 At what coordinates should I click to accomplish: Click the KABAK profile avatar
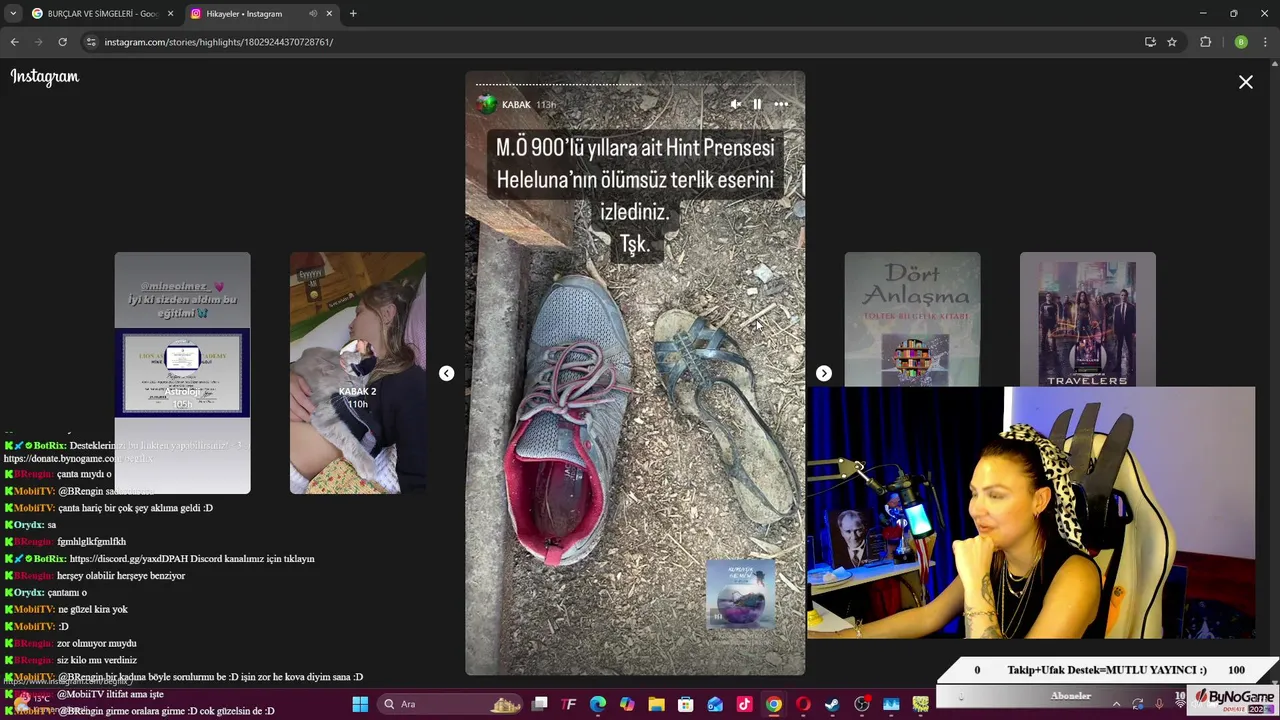(x=487, y=104)
